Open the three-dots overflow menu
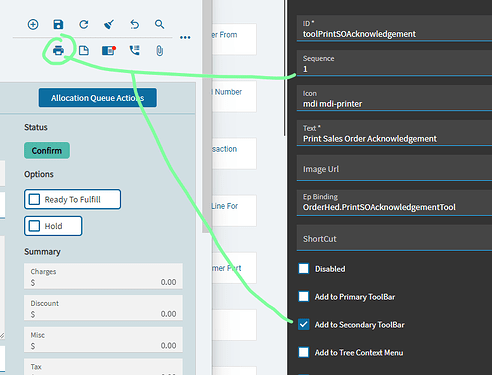Screen dimensions: 492x375 click(x=185, y=37)
